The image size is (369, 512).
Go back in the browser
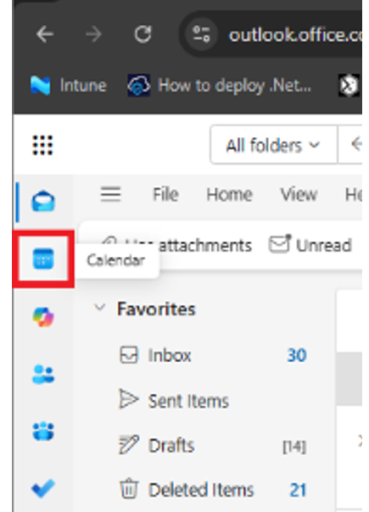tap(45, 34)
